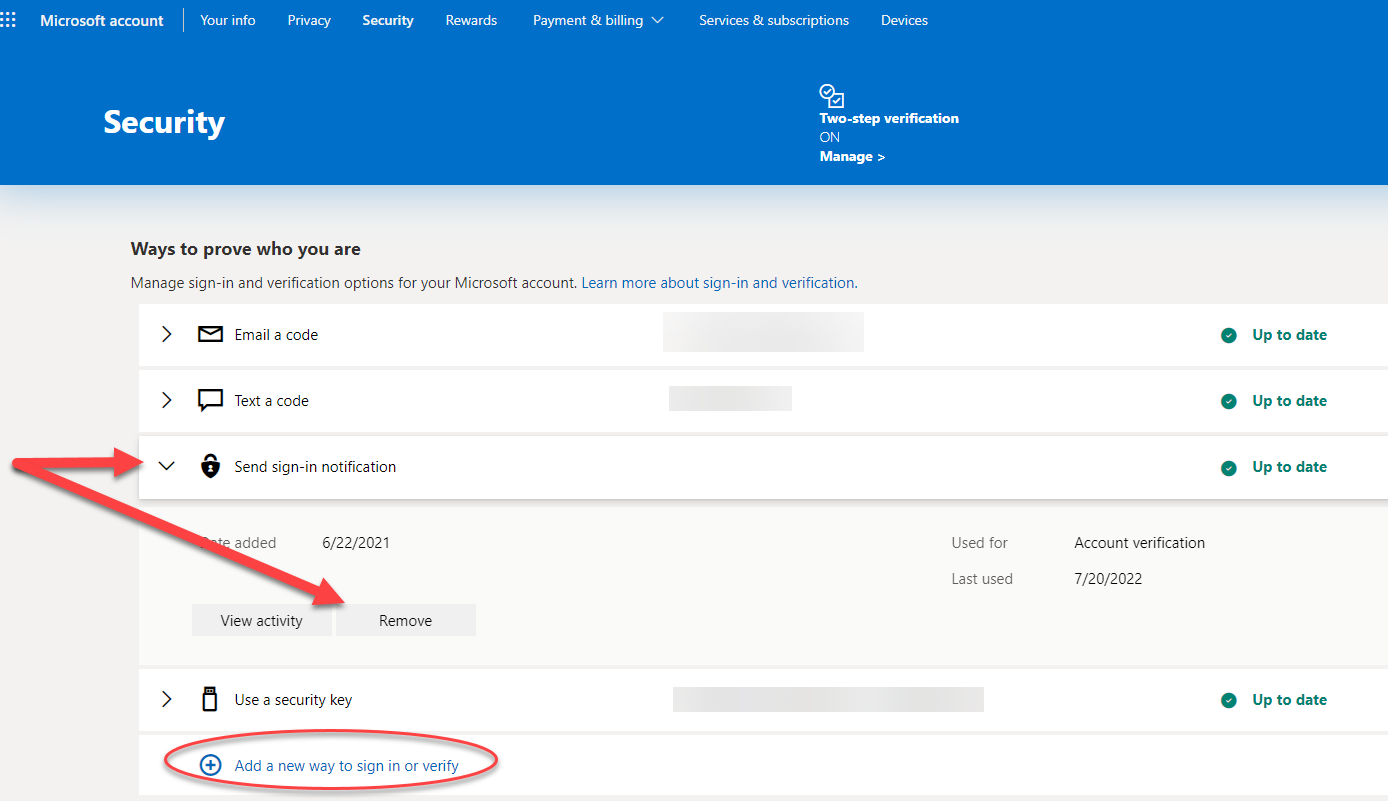Click Up to date status for security key

pyautogui.click(x=1290, y=700)
